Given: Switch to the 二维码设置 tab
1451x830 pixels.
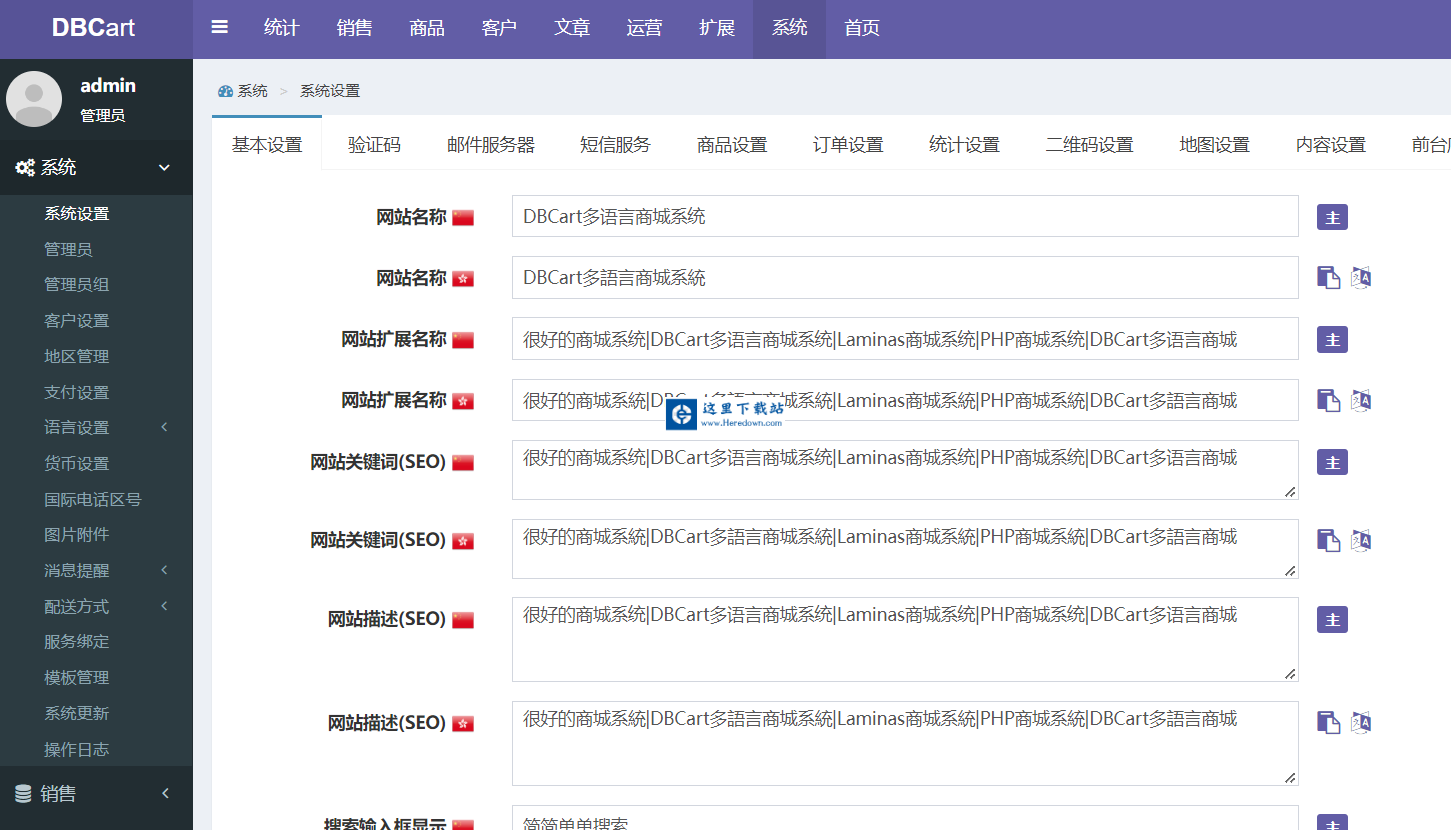Looking at the screenshot, I should (x=1089, y=145).
